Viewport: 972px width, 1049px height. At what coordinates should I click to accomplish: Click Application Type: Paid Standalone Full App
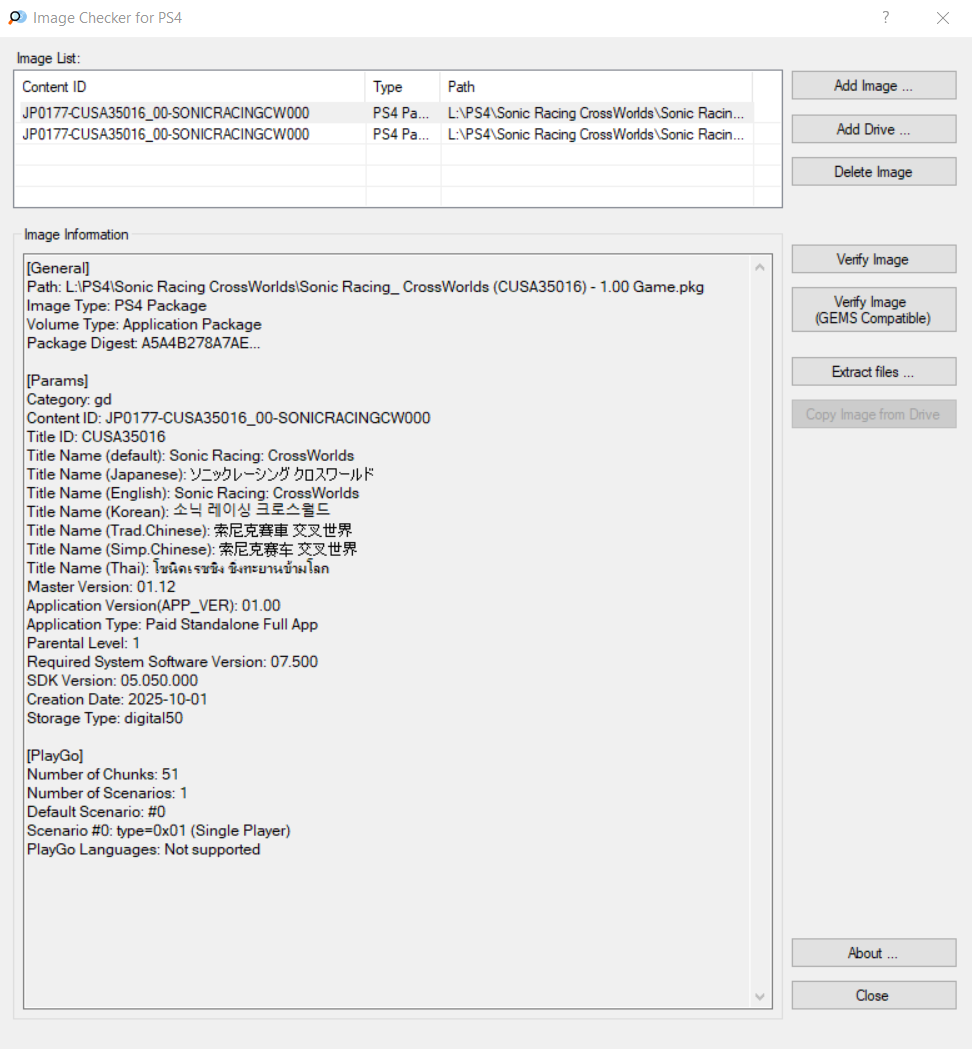click(172, 624)
